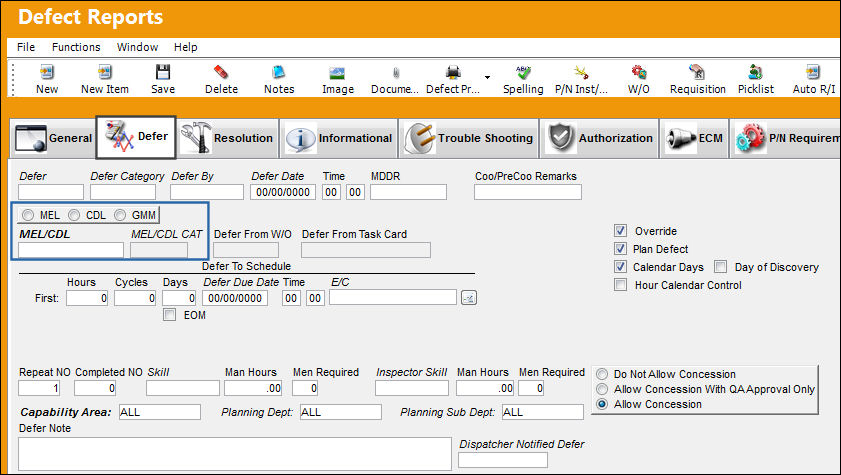Click the Auto R/I toolbar icon

click(813, 72)
